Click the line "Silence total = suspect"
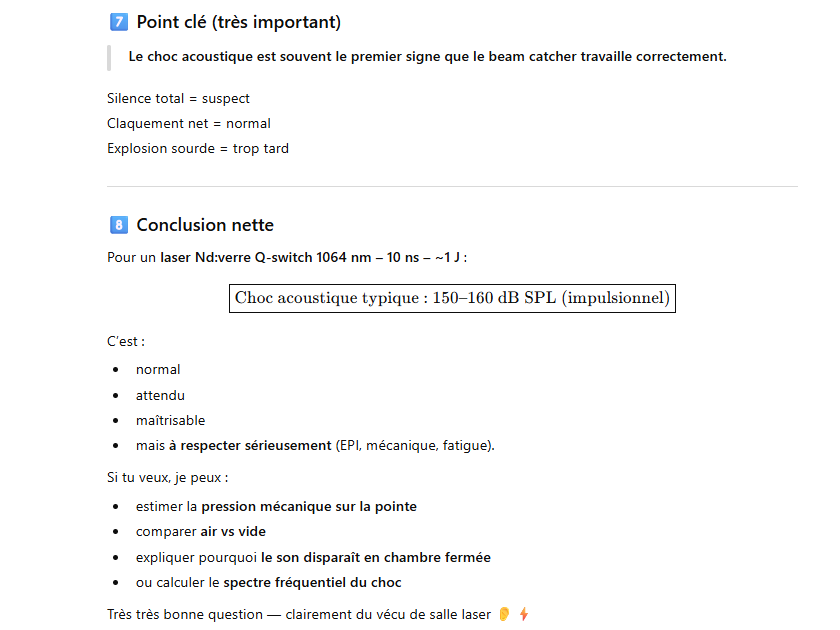 tap(178, 98)
